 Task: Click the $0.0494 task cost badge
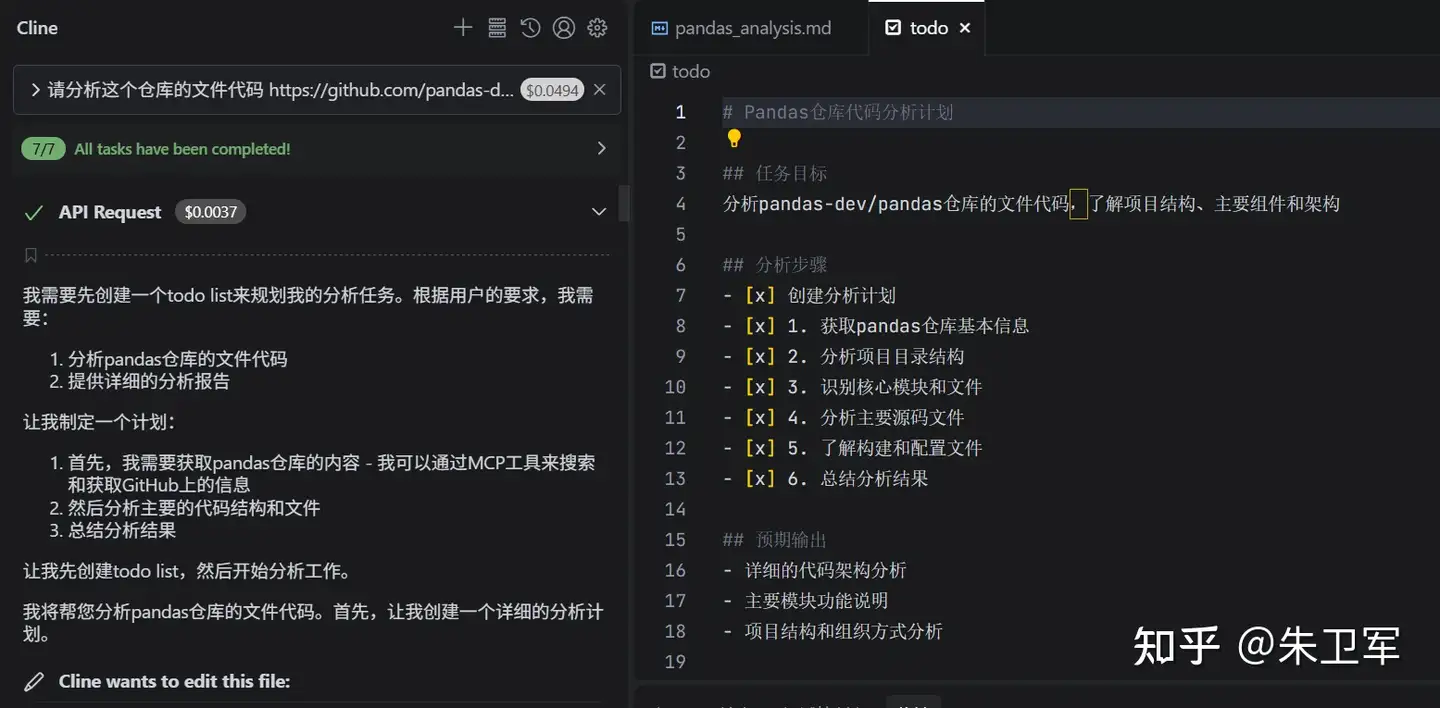pyautogui.click(x=552, y=90)
